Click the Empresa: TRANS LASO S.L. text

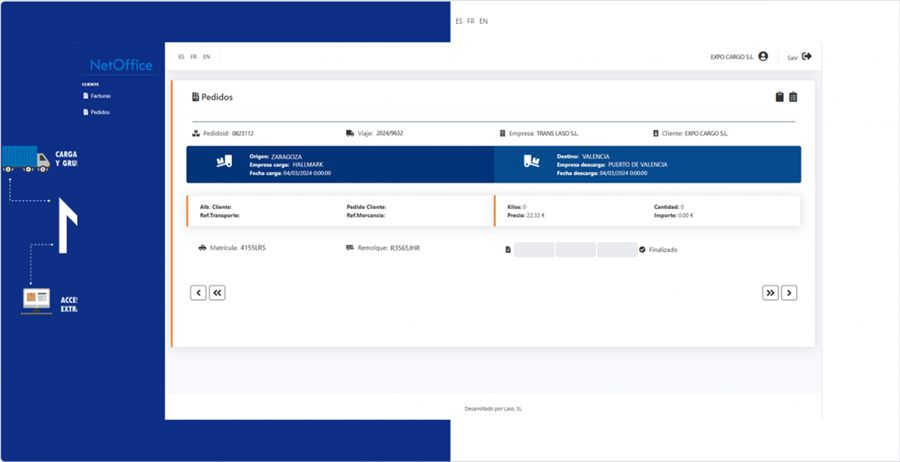544,133
